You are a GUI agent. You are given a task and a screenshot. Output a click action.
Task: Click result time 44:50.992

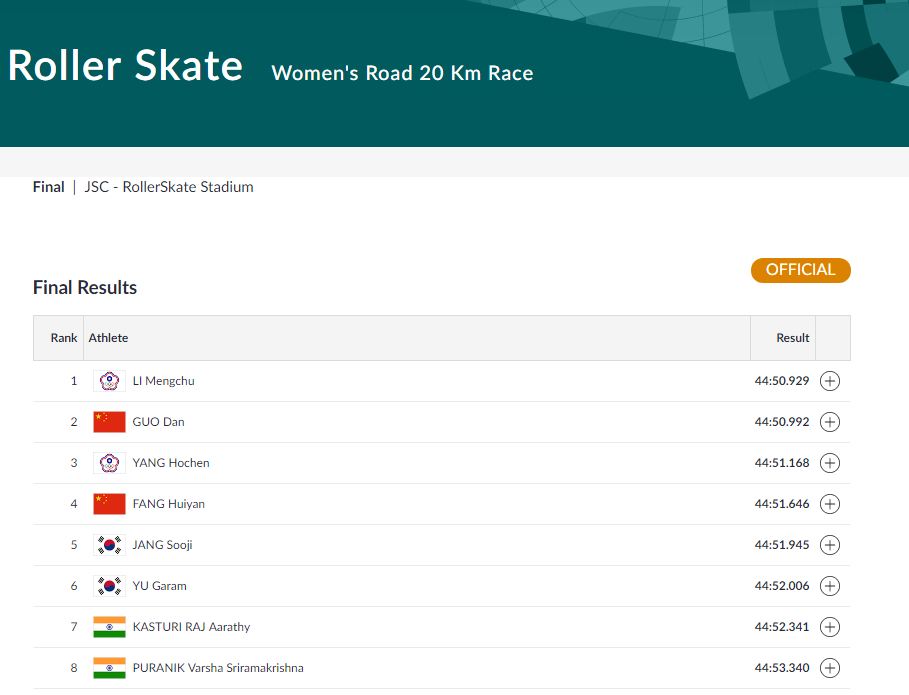point(781,422)
